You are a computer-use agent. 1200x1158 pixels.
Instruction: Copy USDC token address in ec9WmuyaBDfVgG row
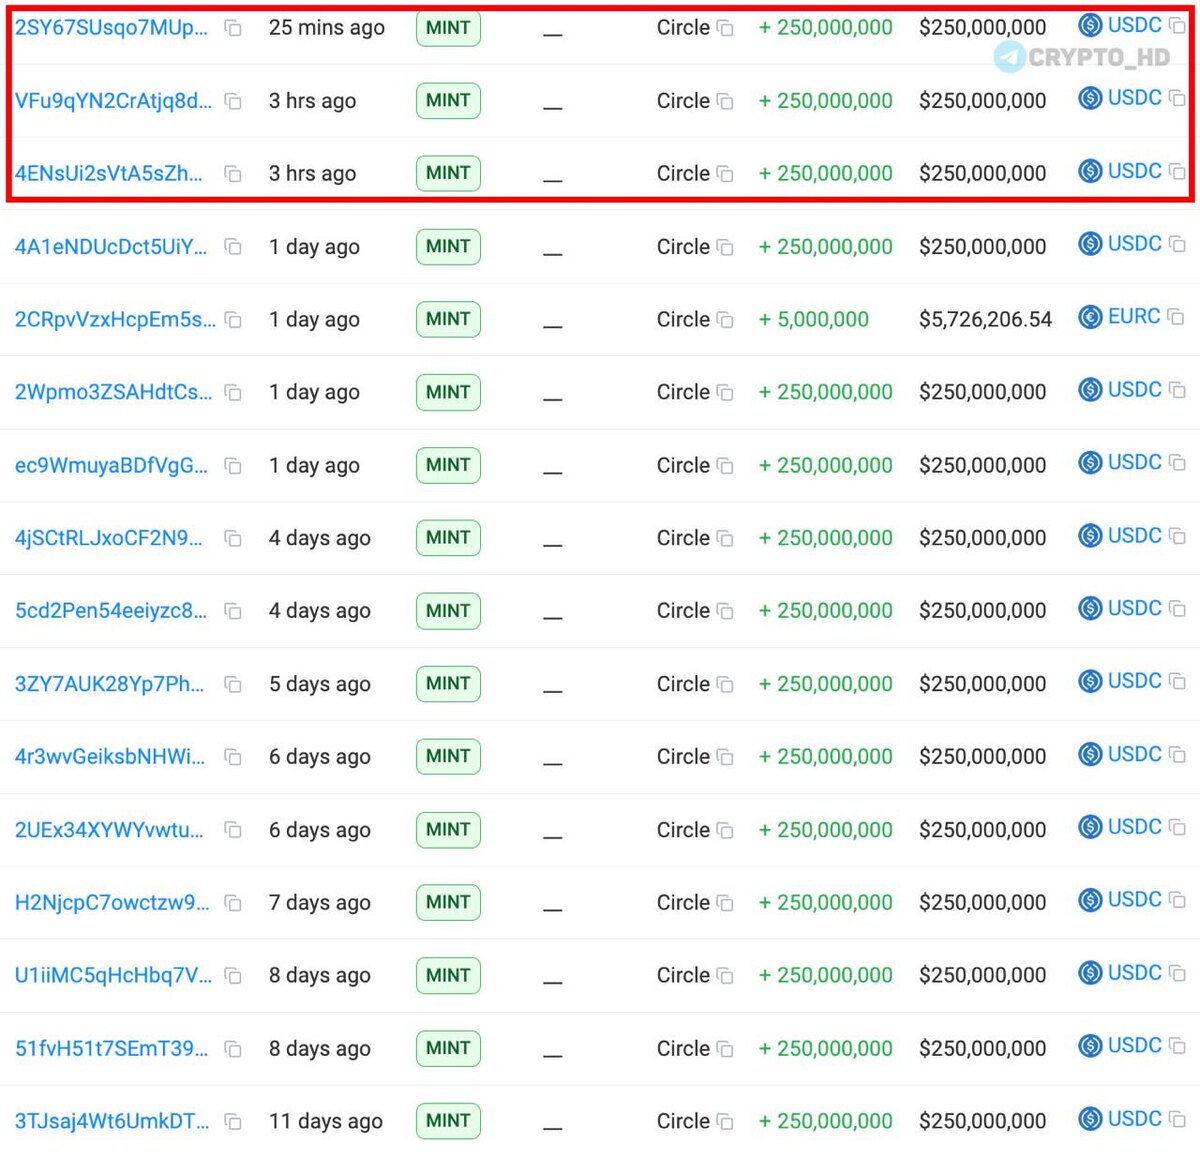tap(1177, 464)
